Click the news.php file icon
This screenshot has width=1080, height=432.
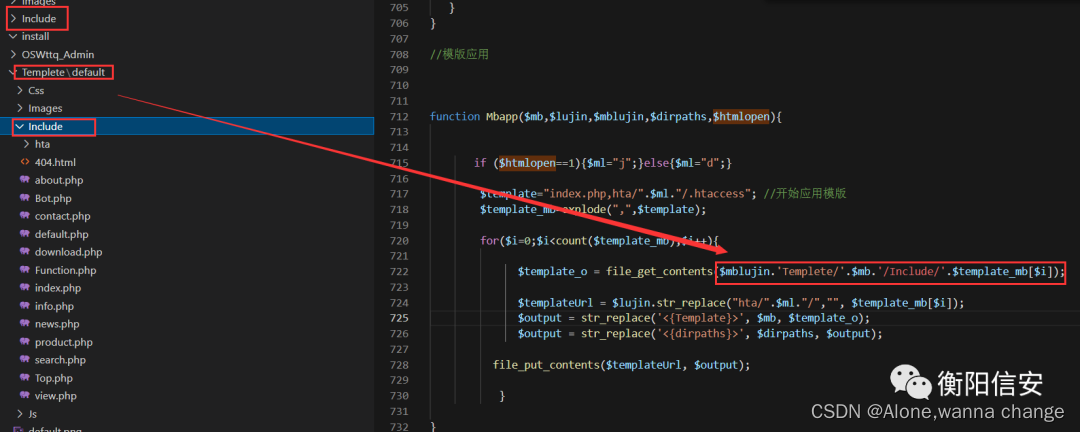25,324
